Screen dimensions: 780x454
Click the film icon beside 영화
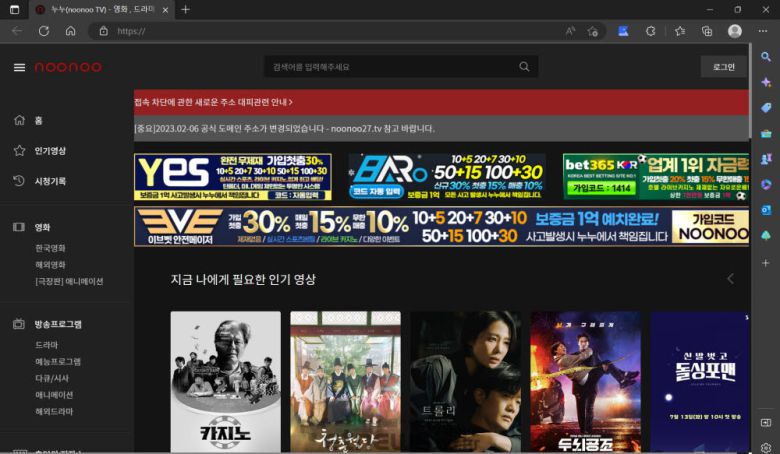(x=19, y=227)
